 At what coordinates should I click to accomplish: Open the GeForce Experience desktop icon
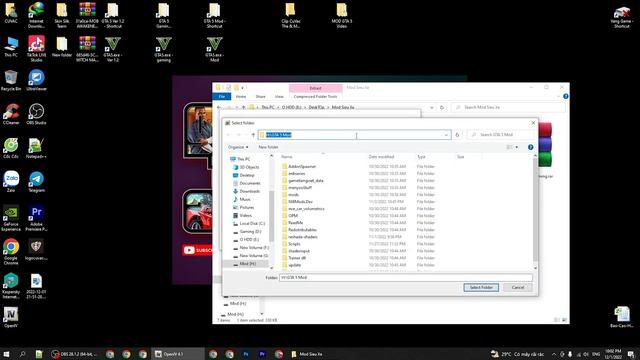pyautogui.click(x=11, y=218)
